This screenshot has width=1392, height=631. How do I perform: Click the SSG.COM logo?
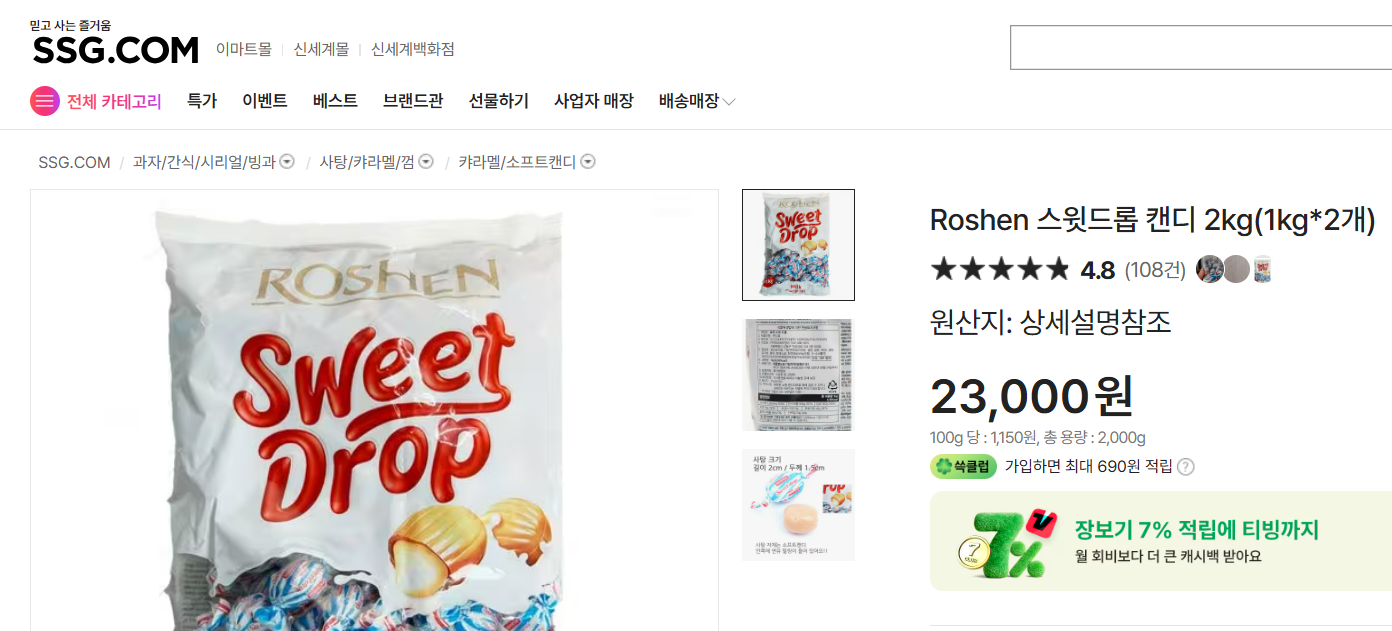tap(115, 49)
